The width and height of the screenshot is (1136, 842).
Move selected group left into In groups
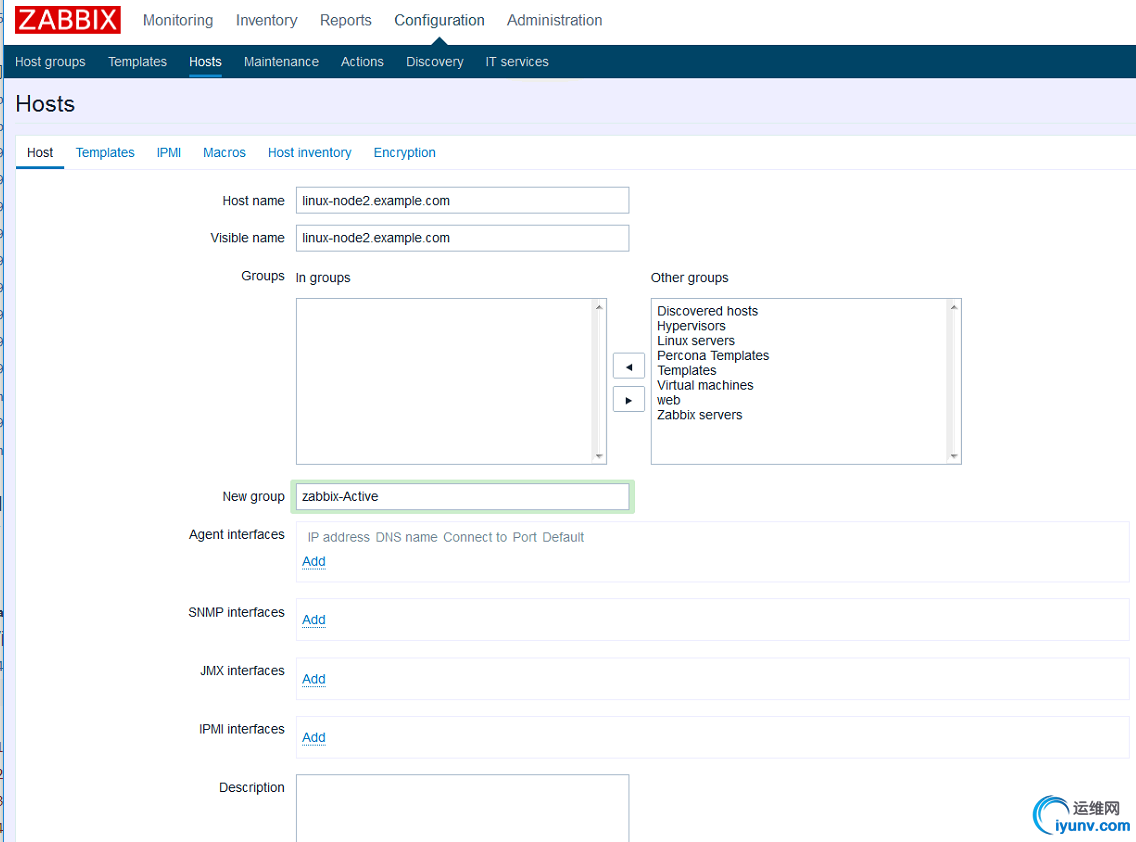tap(628, 367)
